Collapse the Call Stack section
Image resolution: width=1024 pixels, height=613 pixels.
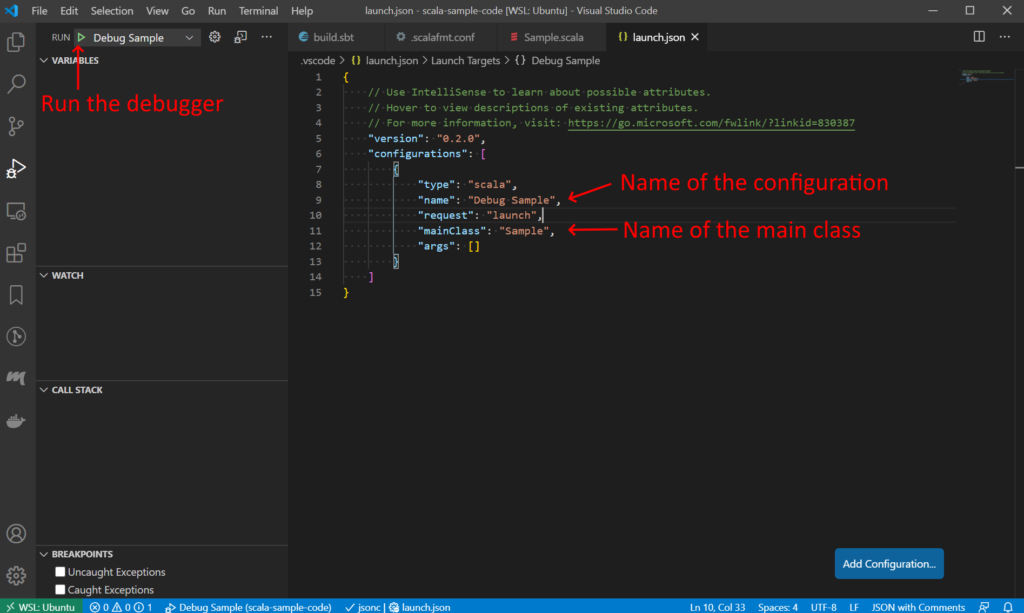coord(77,390)
